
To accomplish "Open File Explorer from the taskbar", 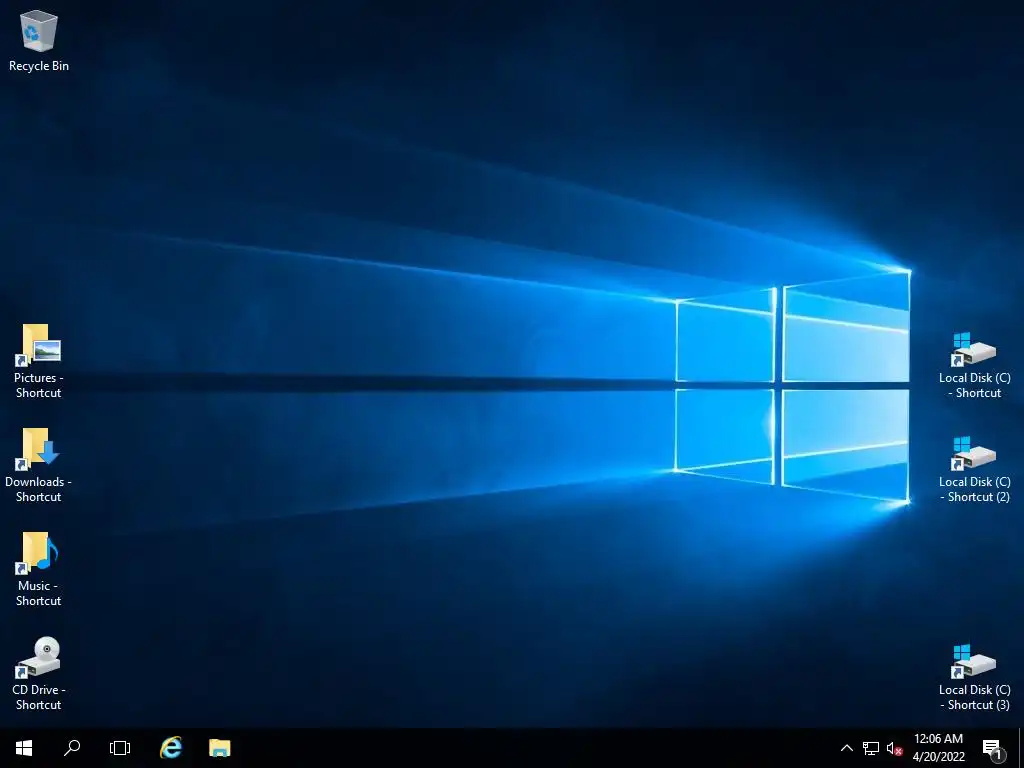I will click(219, 748).
